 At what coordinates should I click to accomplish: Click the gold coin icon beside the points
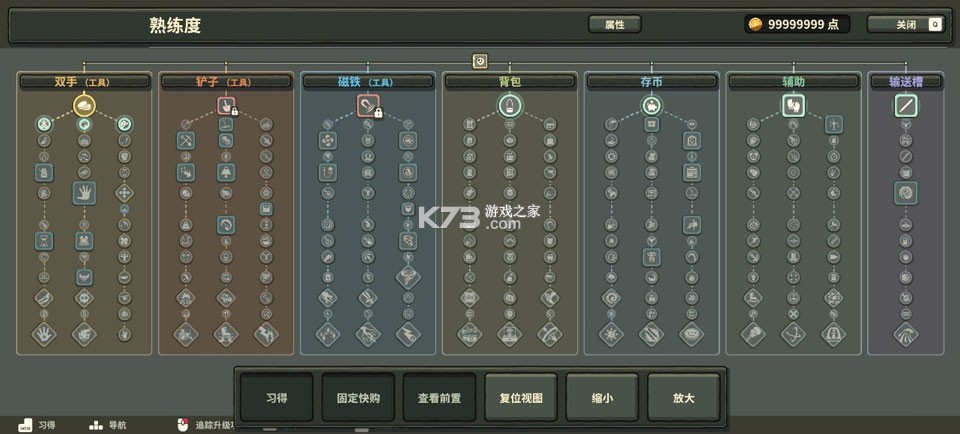point(756,24)
